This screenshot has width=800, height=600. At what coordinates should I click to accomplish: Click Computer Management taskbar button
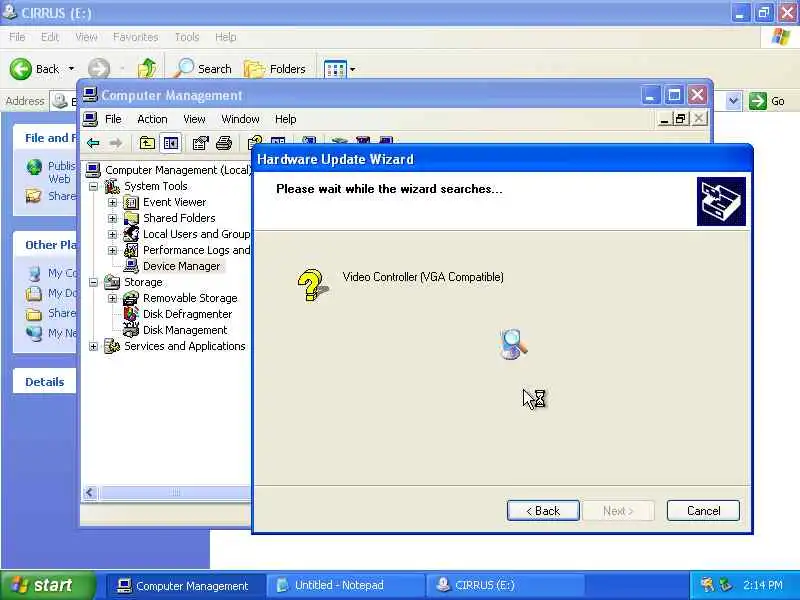187,585
